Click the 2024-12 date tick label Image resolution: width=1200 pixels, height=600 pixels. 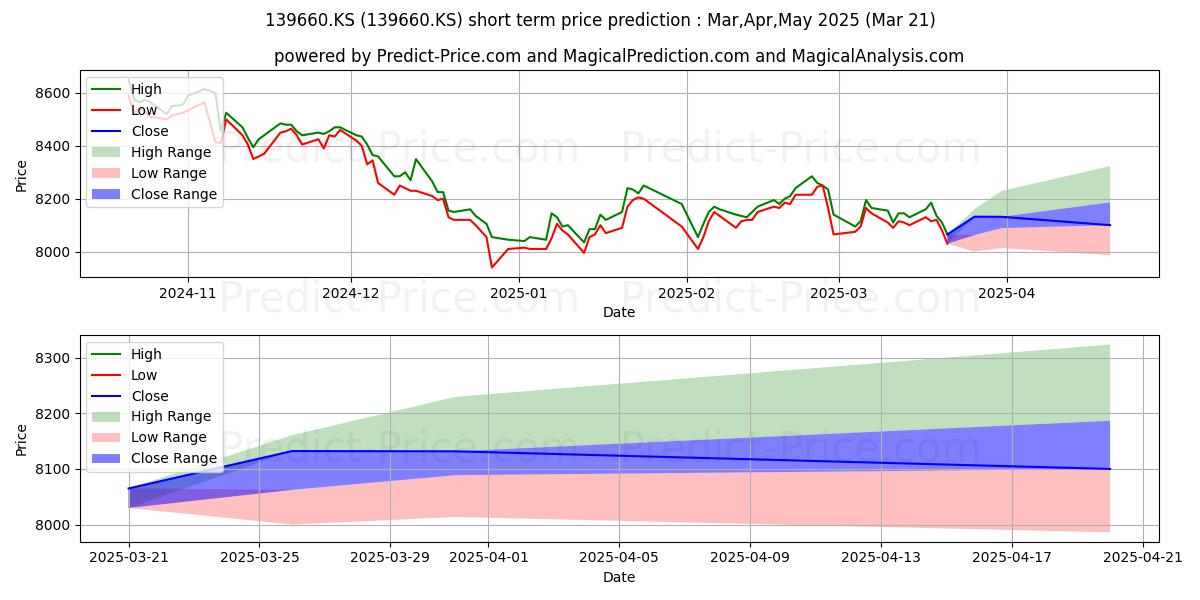pos(351,293)
